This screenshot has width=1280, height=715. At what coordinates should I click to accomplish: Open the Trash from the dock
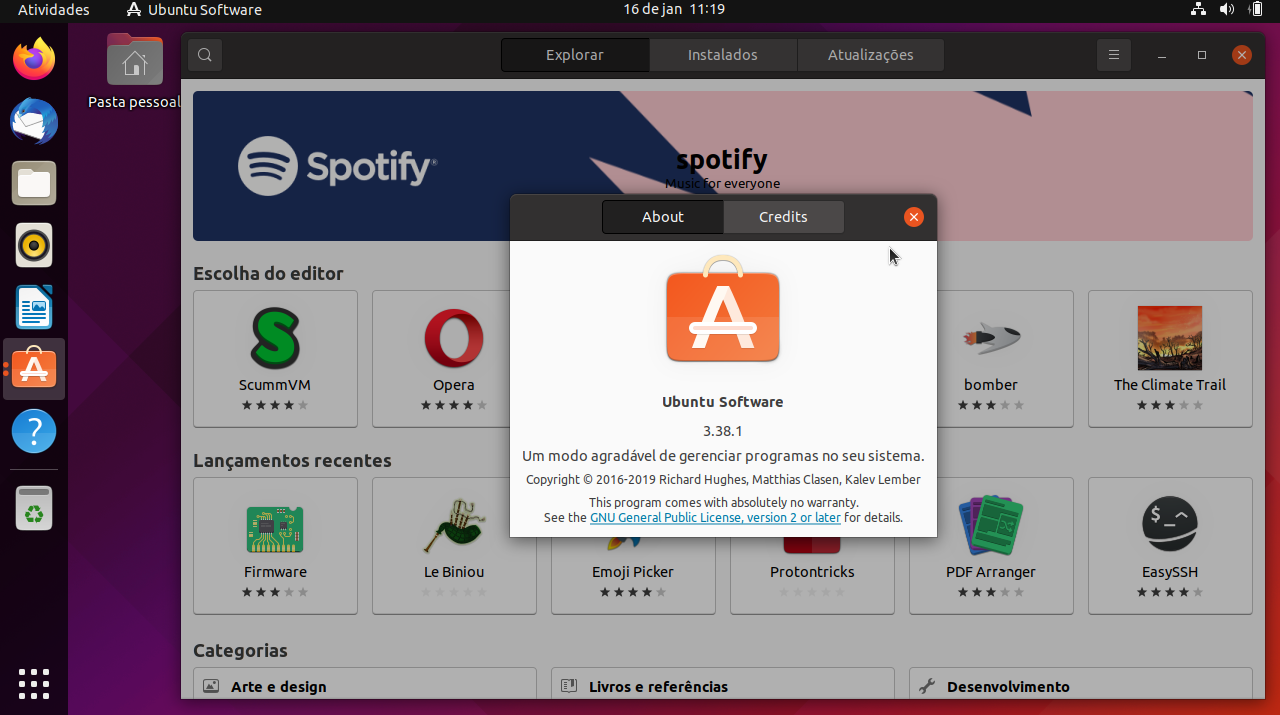pyautogui.click(x=34, y=508)
